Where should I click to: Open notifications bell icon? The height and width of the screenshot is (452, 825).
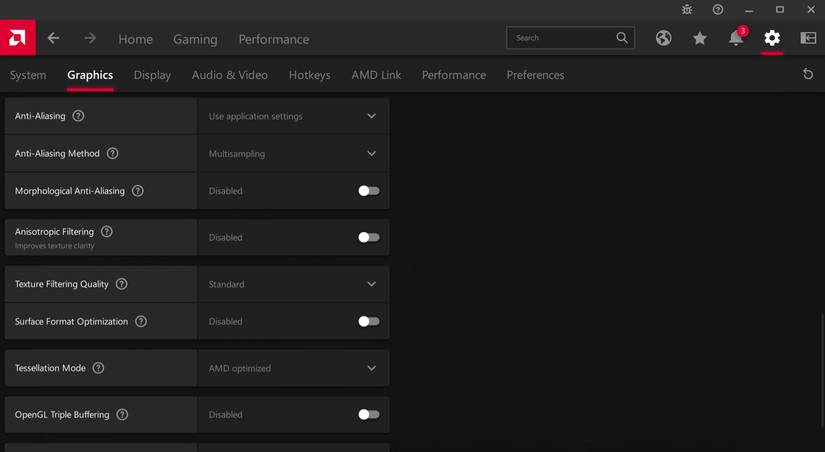click(737, 37)
